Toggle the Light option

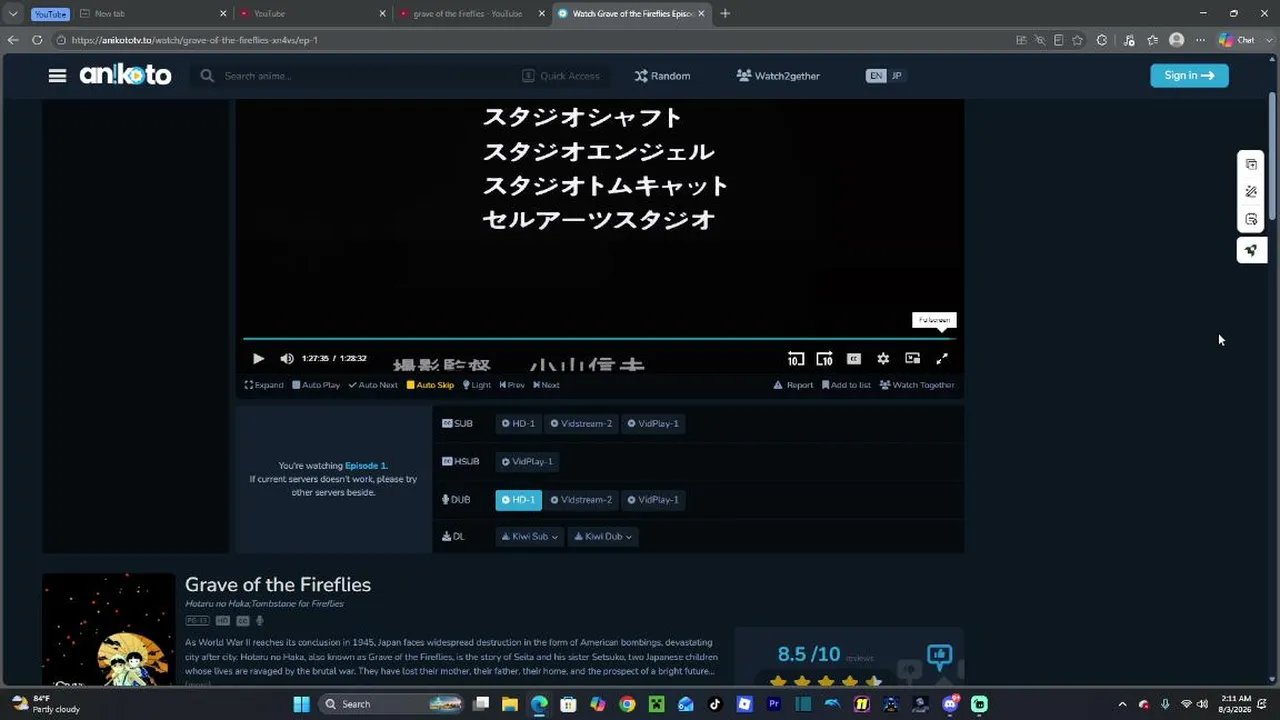(x=477, y=385)
